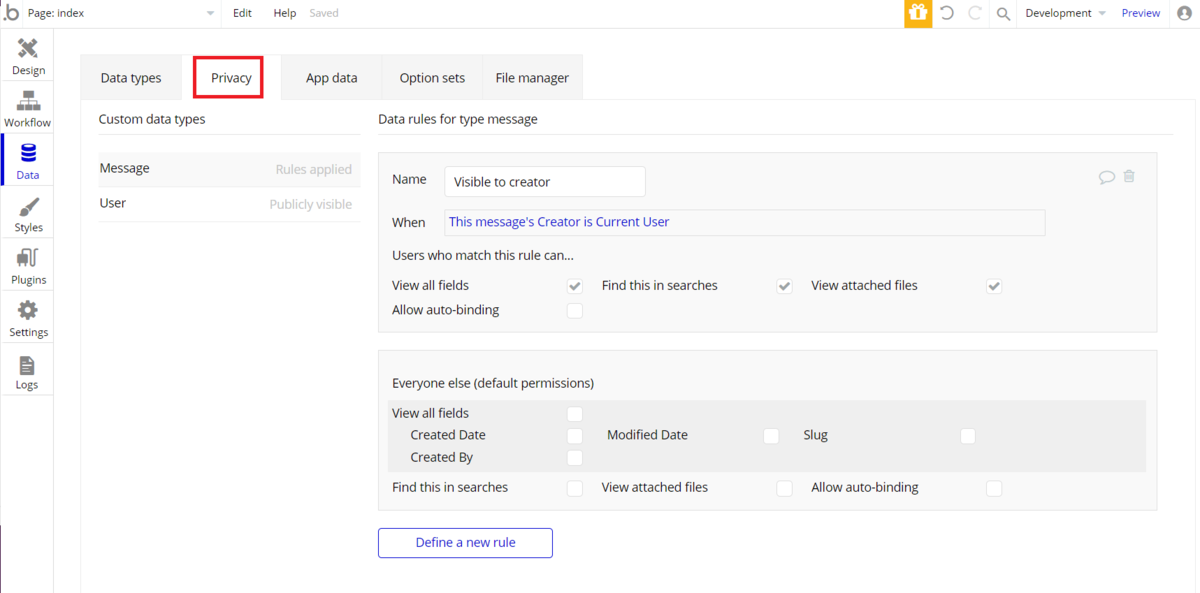Open the Workflow editor icon
Image resolution: width=1200 pixels, height=593 pixels.
click(x=28, y=108)
